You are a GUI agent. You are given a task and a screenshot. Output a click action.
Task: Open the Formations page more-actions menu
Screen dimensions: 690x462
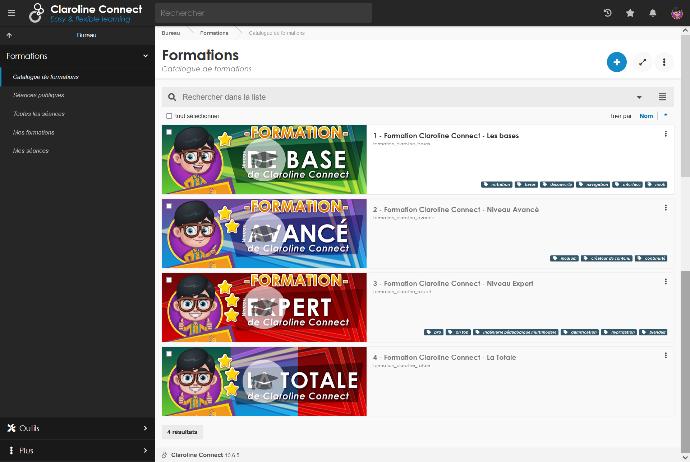[x=664, y=62]
